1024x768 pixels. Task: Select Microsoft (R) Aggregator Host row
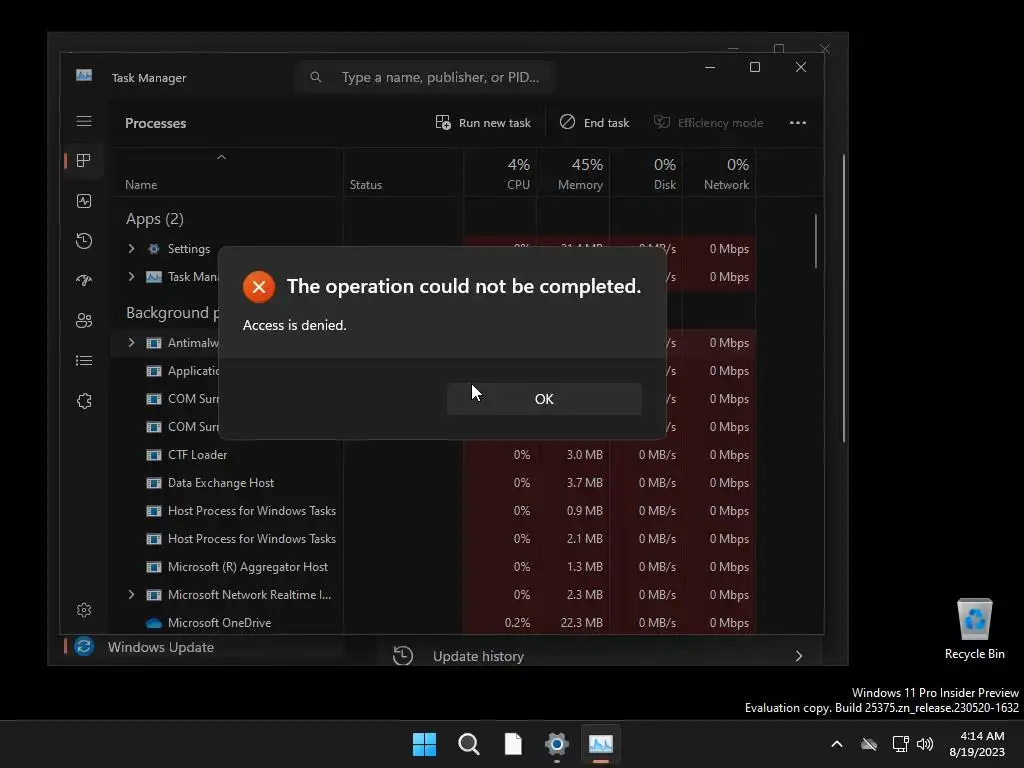point(435,567)
